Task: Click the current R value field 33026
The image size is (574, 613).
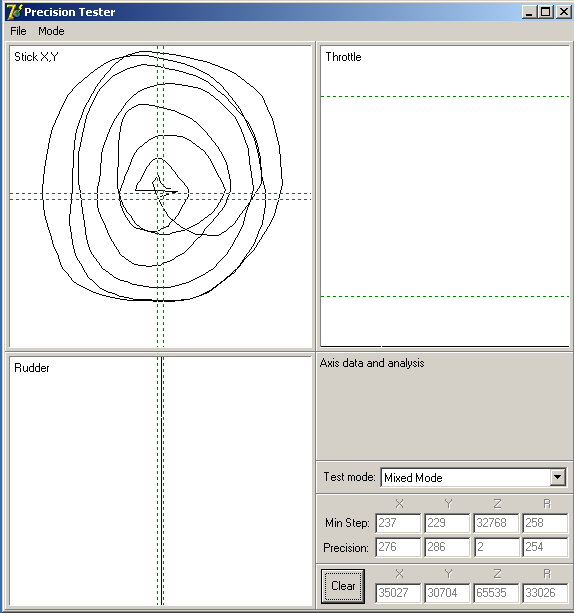Action: (x=545, y=593)
